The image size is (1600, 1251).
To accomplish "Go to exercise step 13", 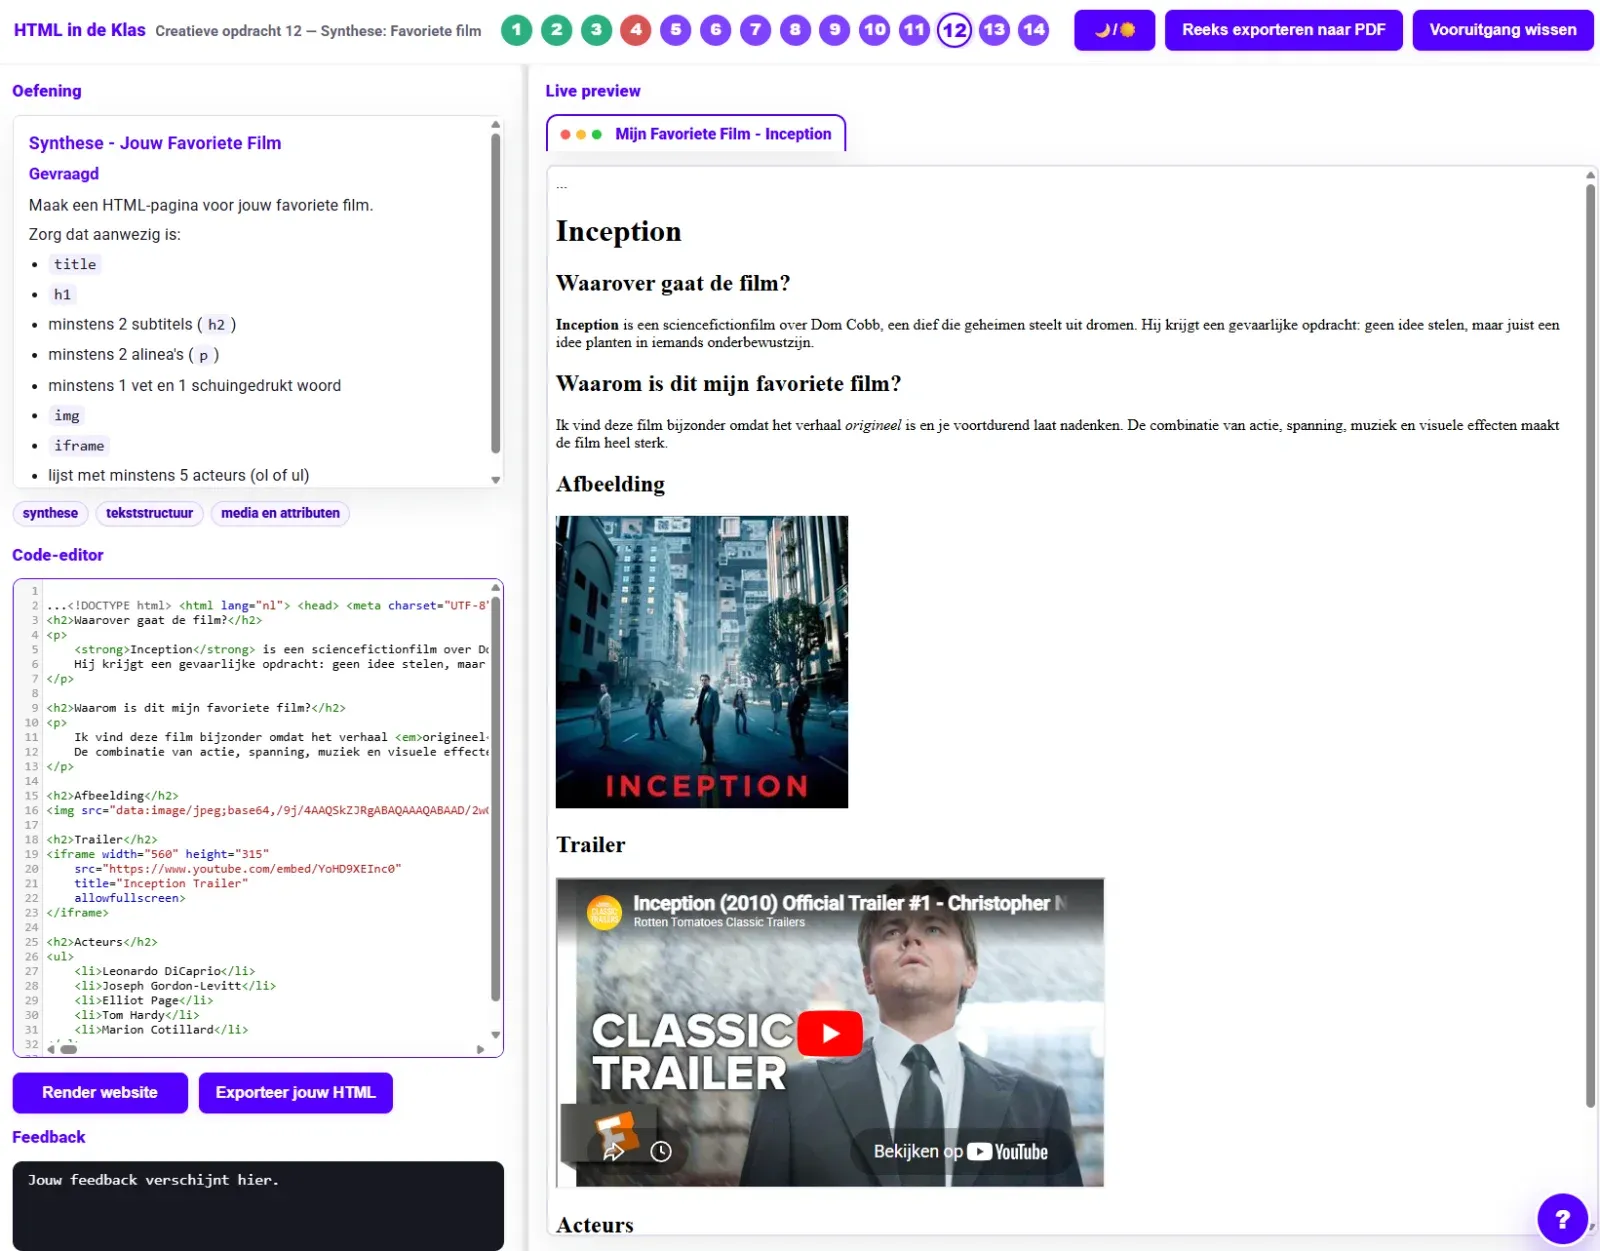I will 994,30.
